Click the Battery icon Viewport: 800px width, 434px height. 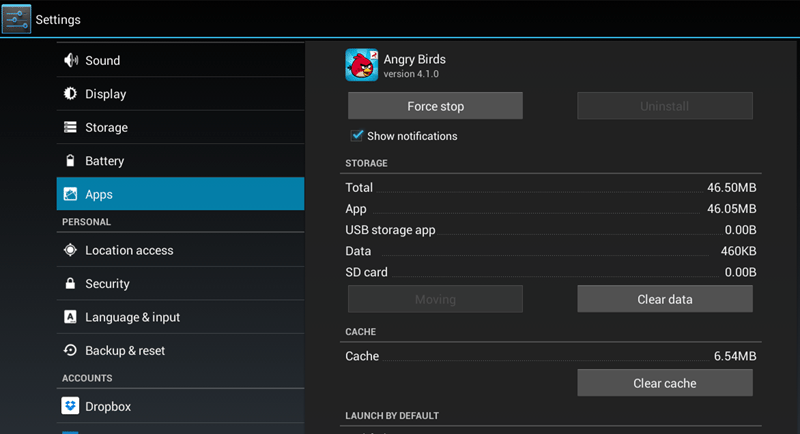click(x=70, y=161)
